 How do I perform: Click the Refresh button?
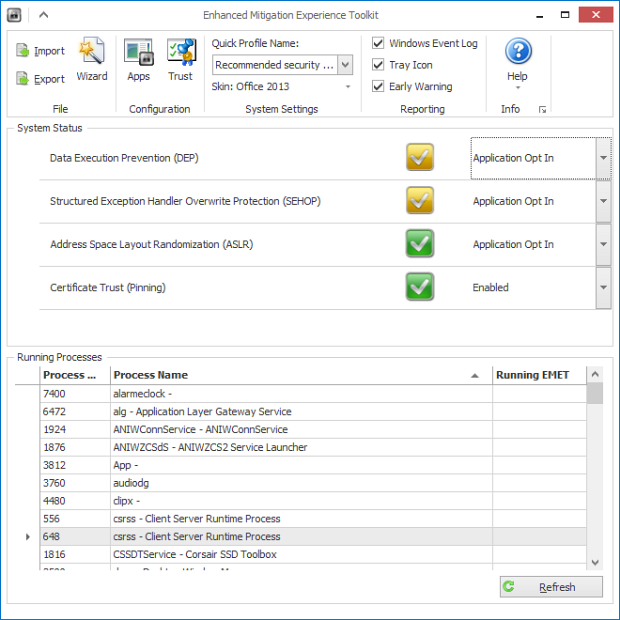tap(551, 587)
